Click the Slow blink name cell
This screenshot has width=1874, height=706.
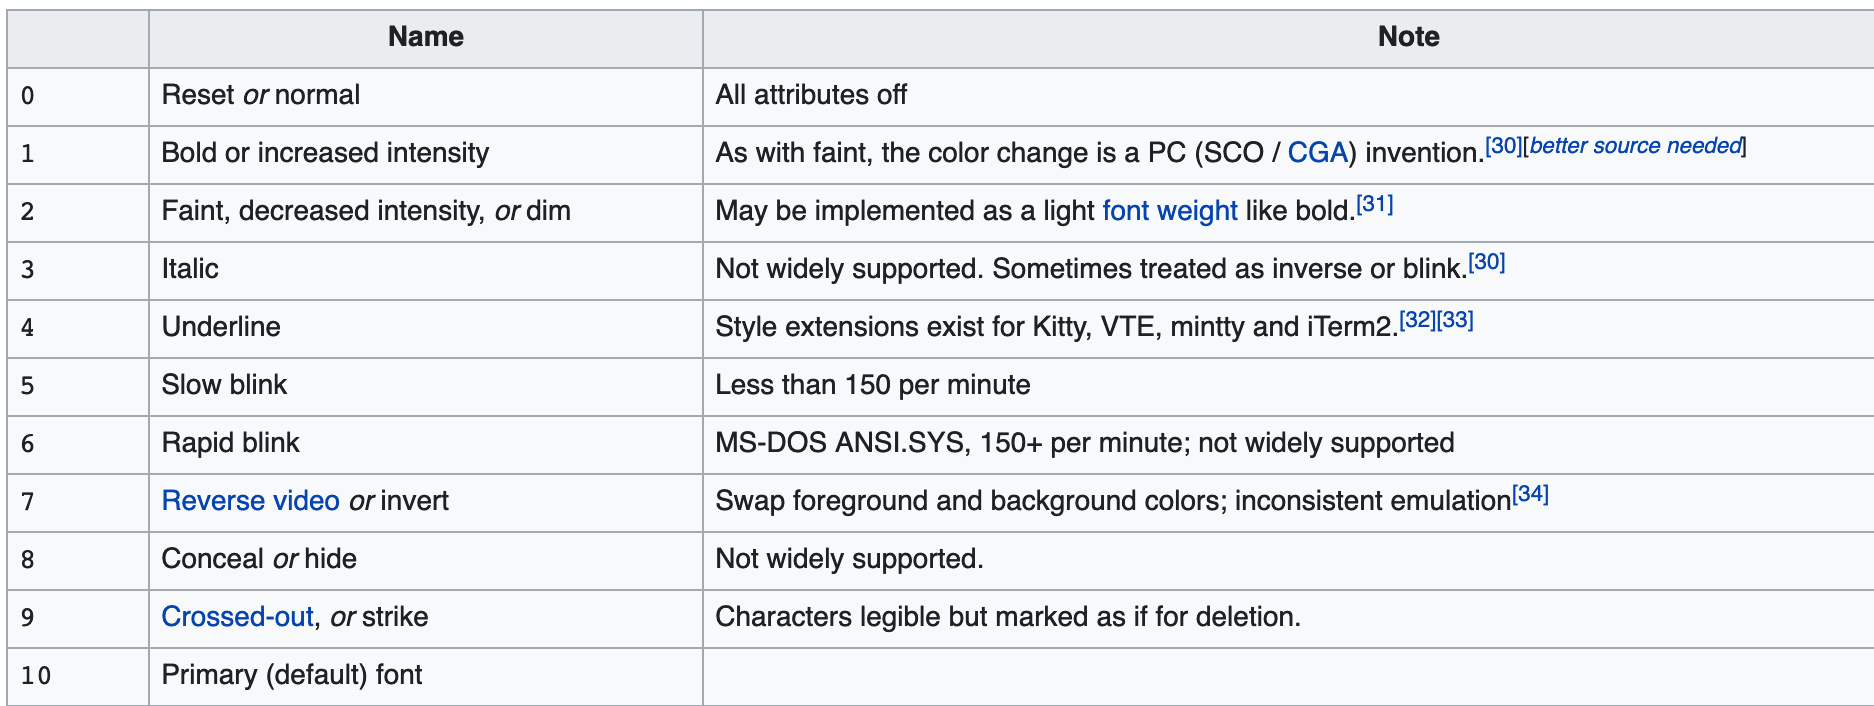coord(426,386)
